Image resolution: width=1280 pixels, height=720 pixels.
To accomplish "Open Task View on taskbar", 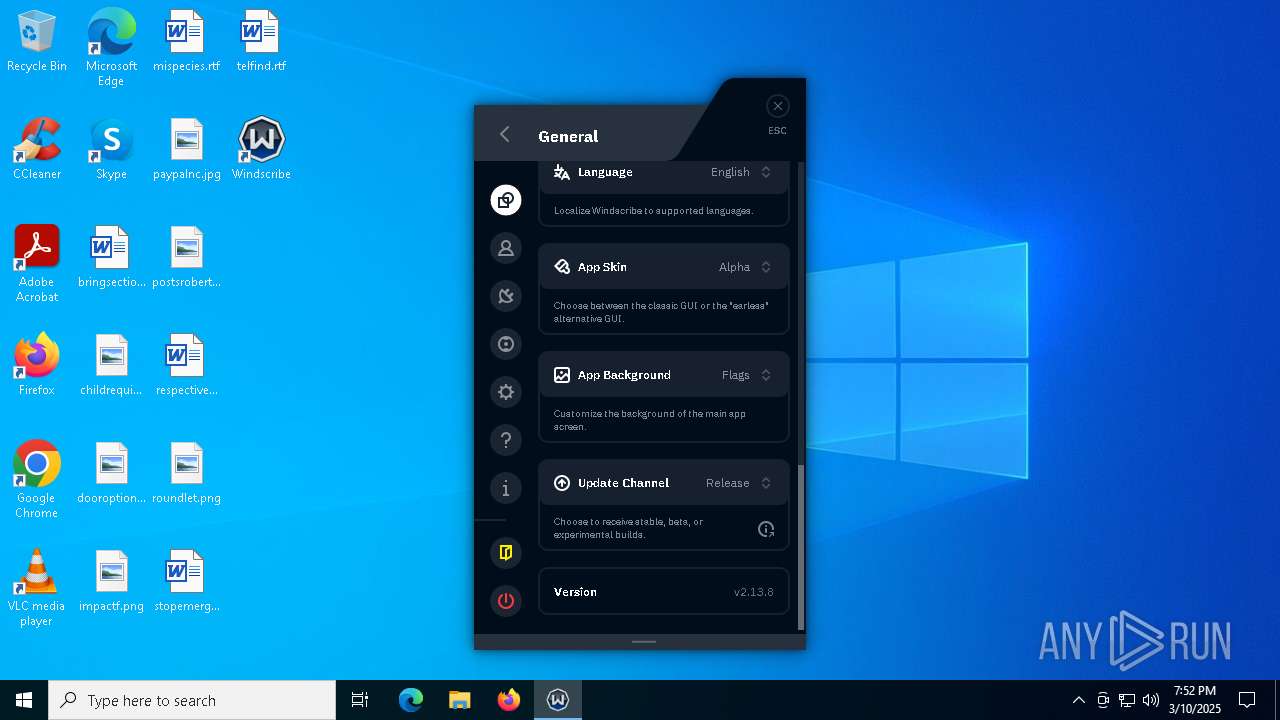I will coord(360,700).
